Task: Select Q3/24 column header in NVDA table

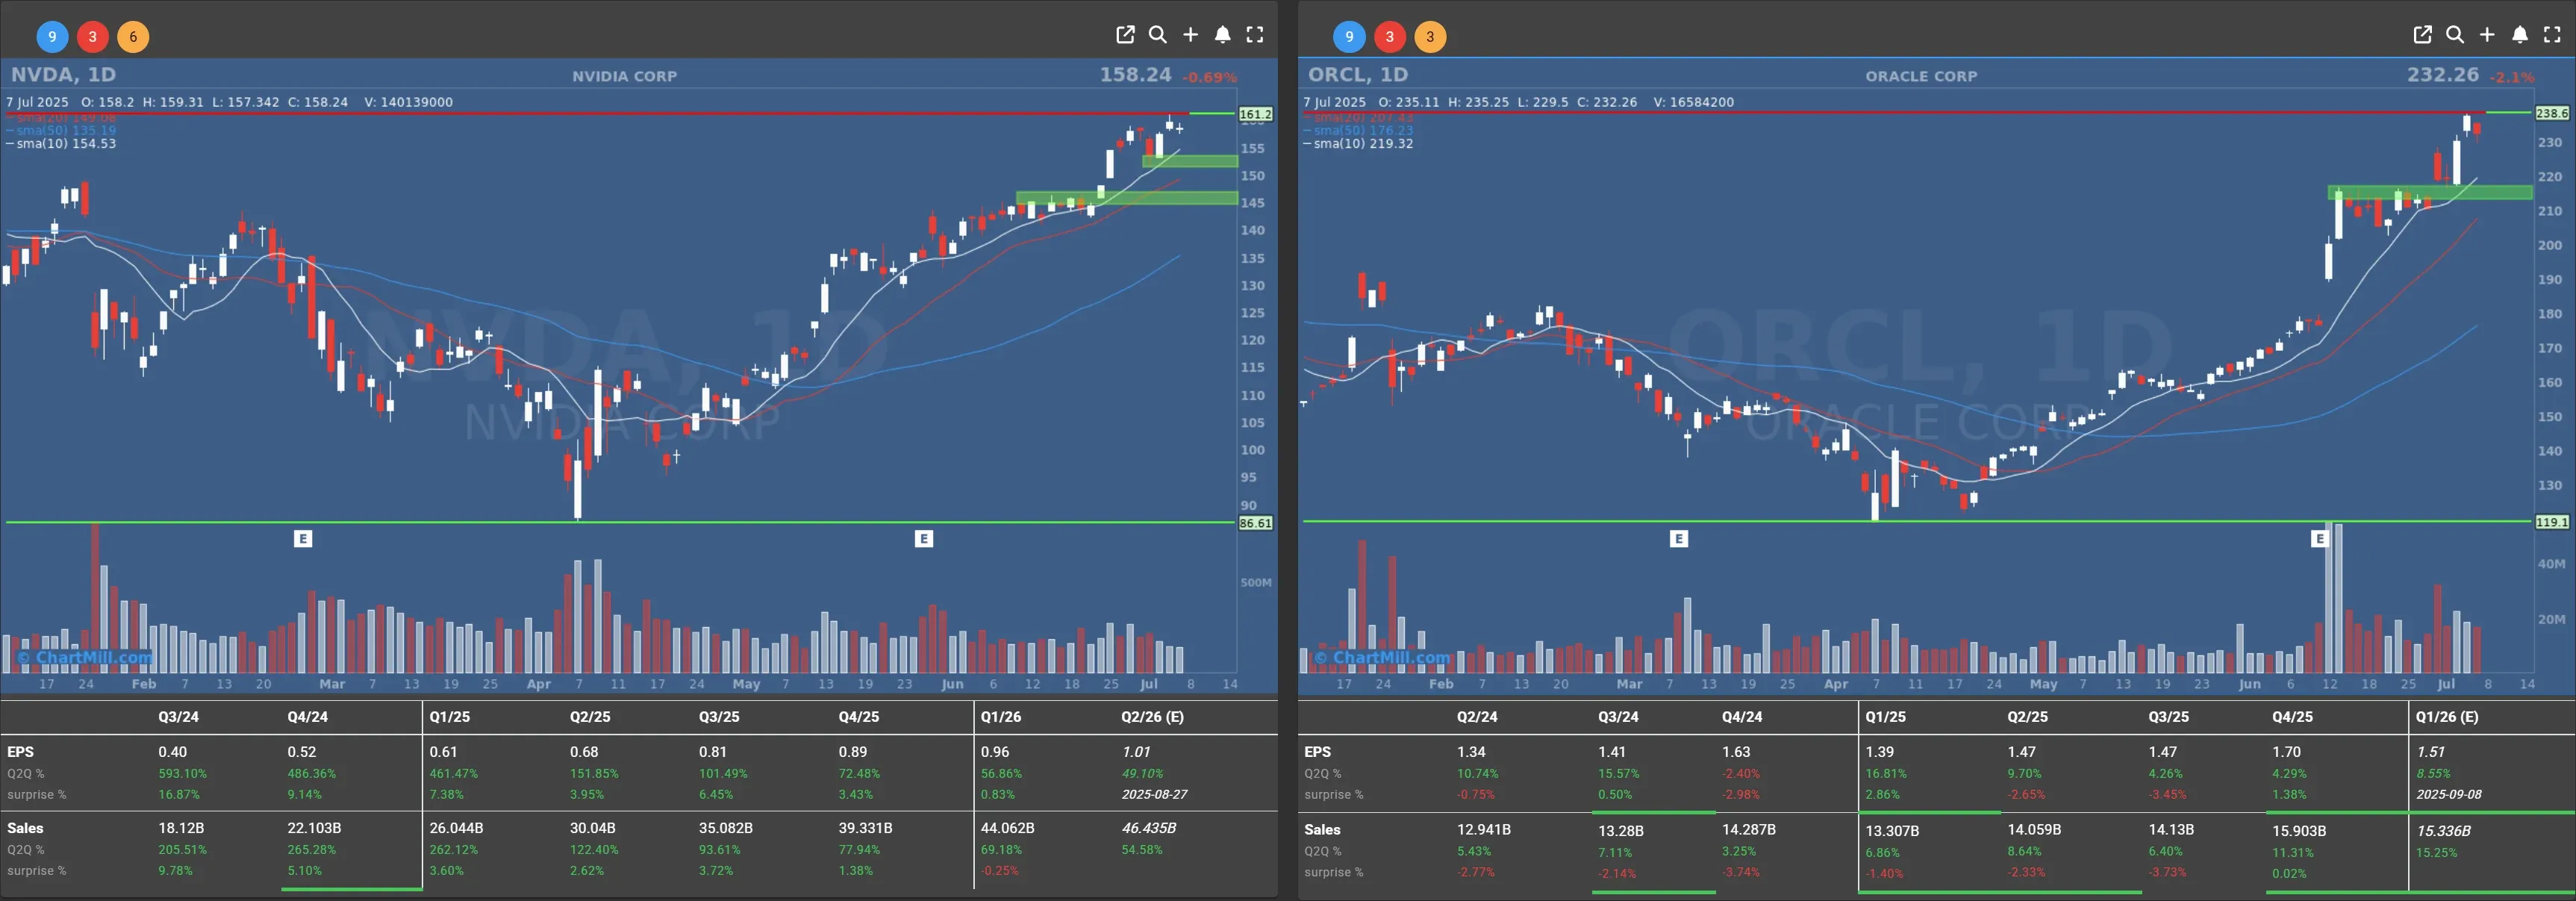Action: click(x=178, y=717)
